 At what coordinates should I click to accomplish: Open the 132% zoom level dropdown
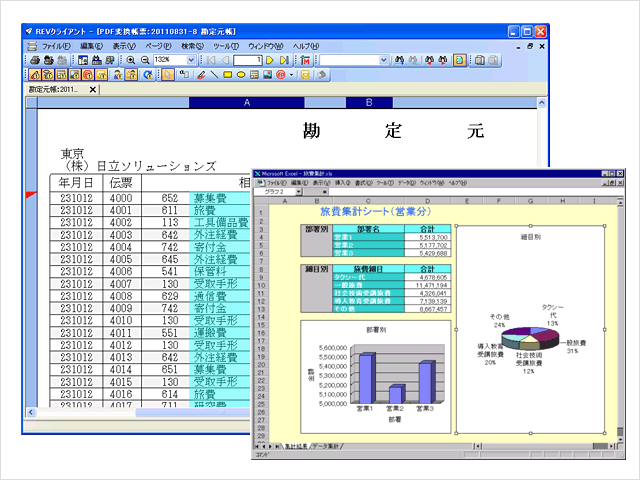coord(193,60)
